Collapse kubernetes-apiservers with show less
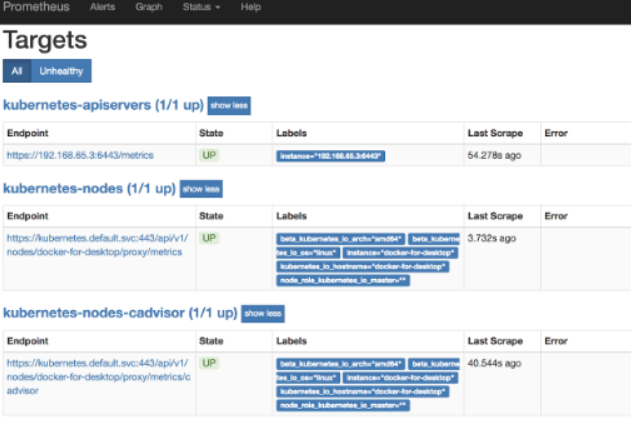 [229, 105]
